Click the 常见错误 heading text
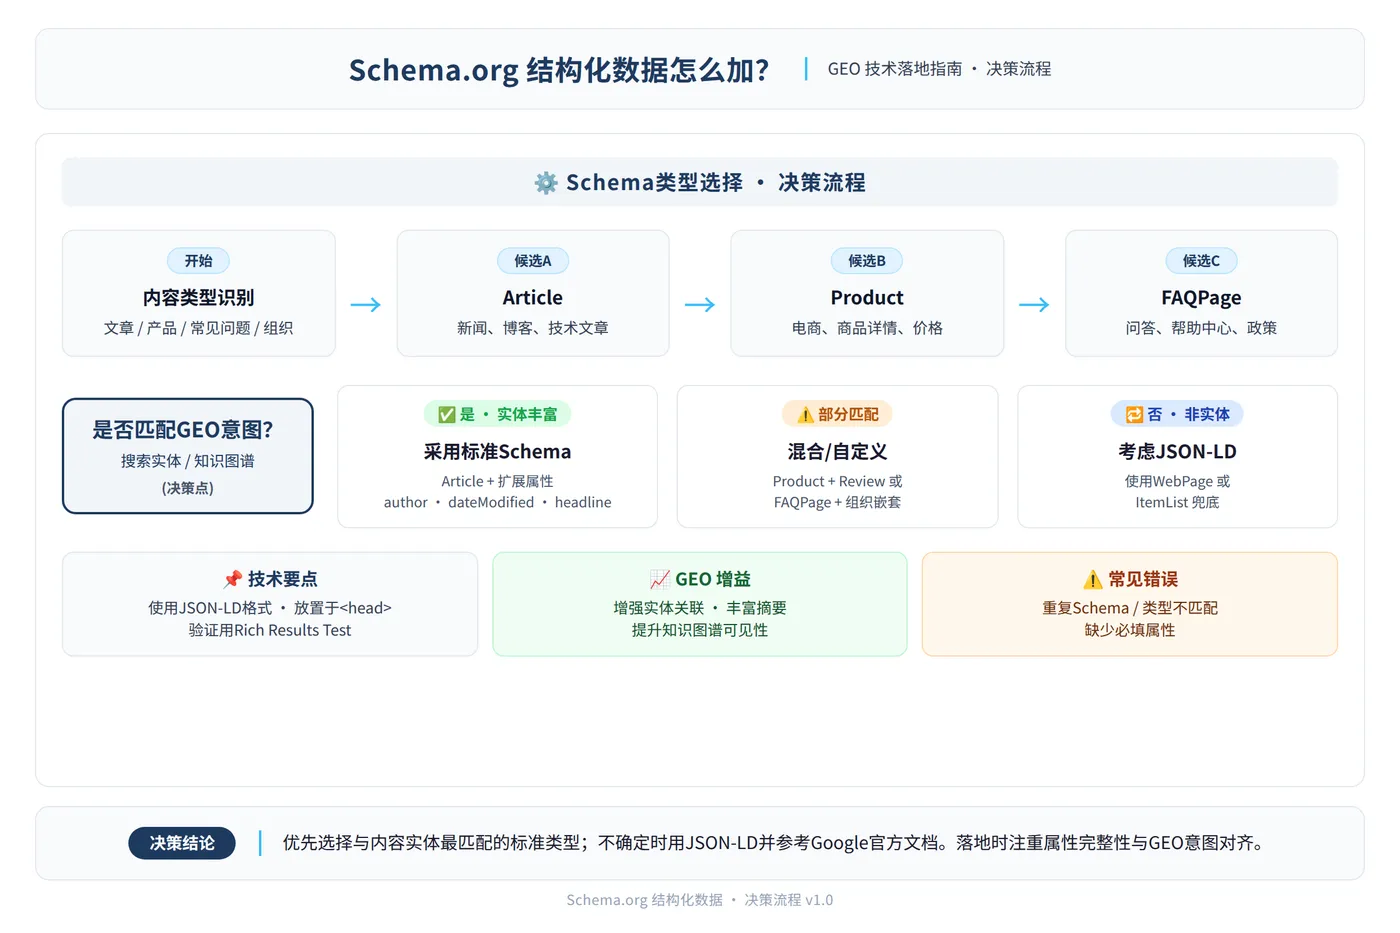1400x933 pixels. tap(1143, 579)
